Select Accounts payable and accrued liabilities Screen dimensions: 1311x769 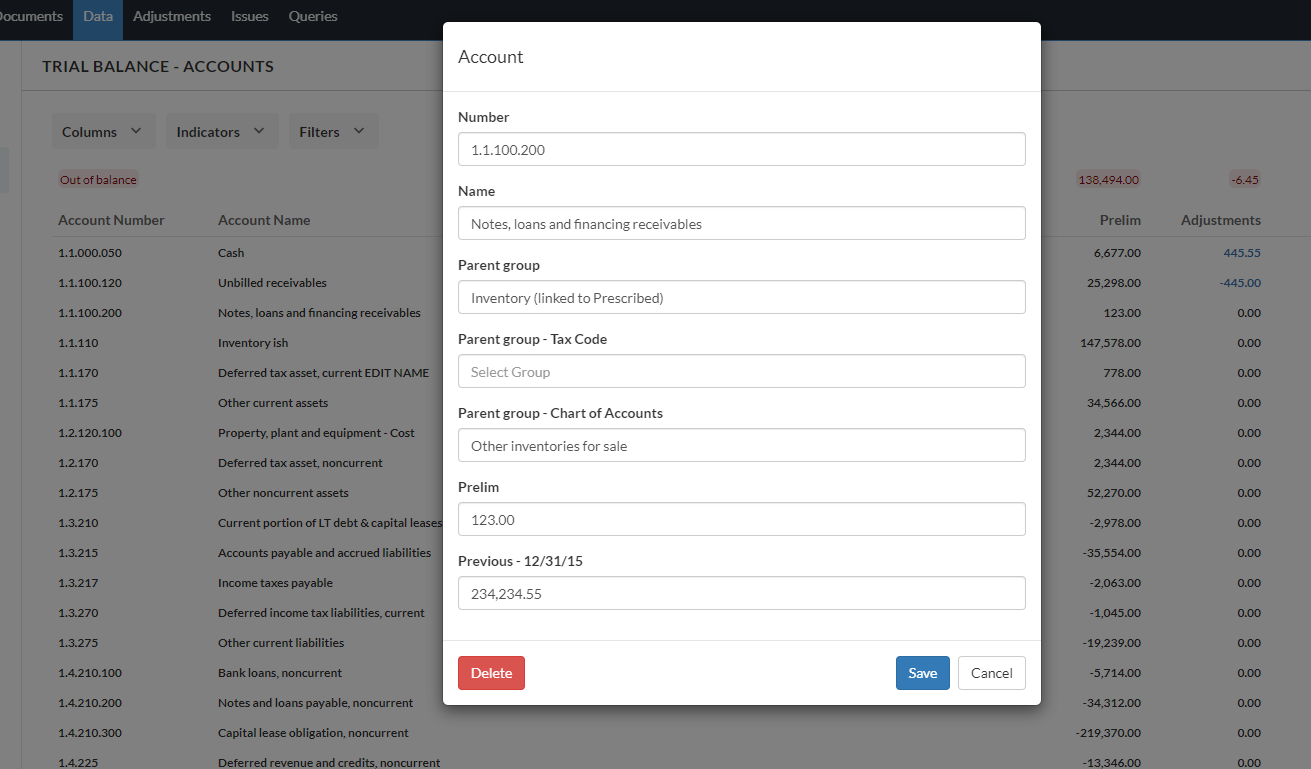tap(325, 553)
